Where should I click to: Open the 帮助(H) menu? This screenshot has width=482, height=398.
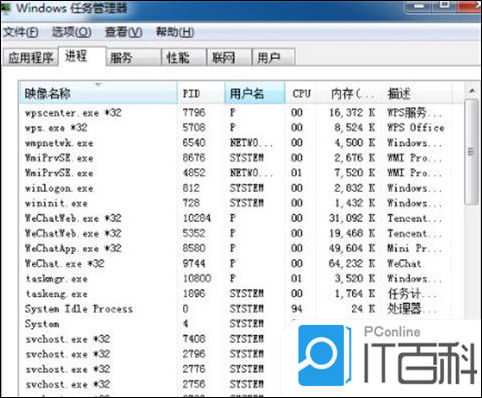coord(175,32)
